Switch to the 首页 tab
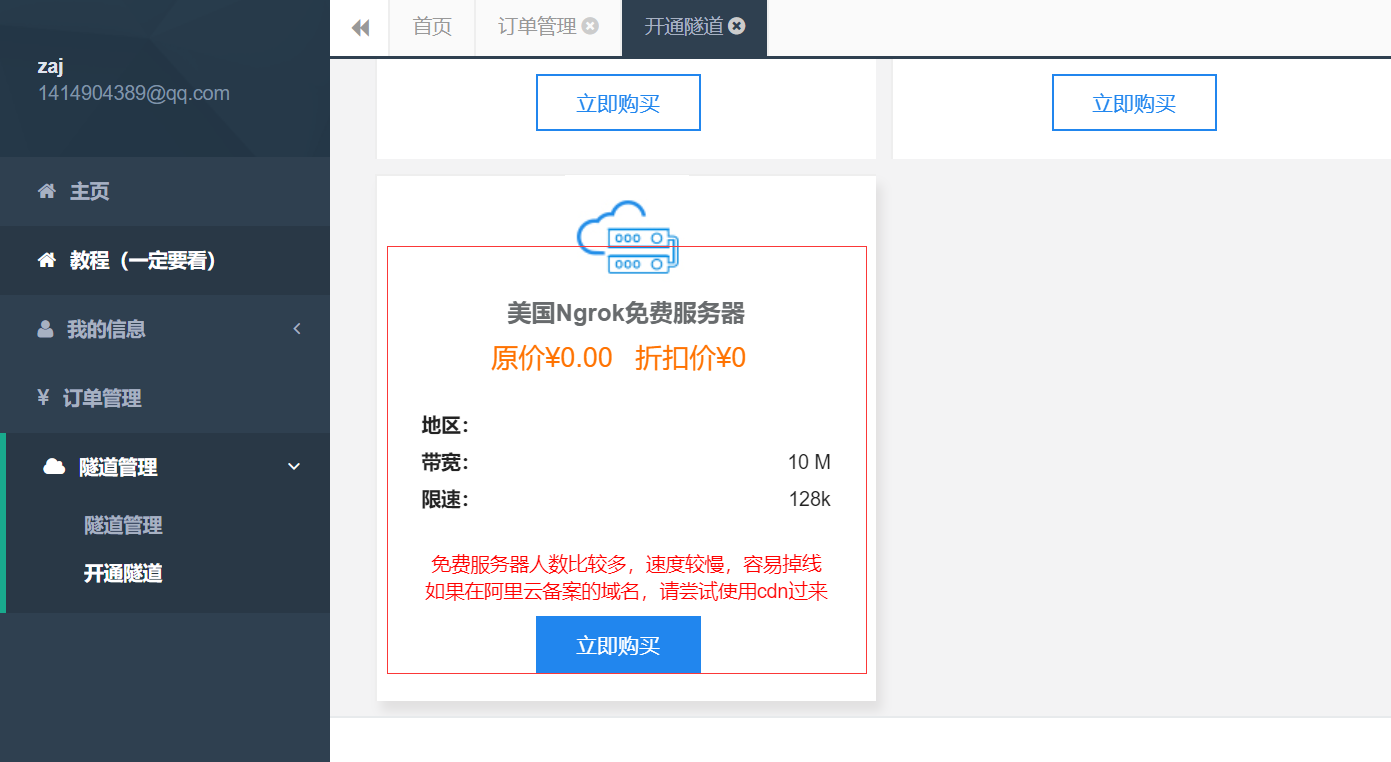This screenshot has width=1391, height=762. click(x=432, y=27)
